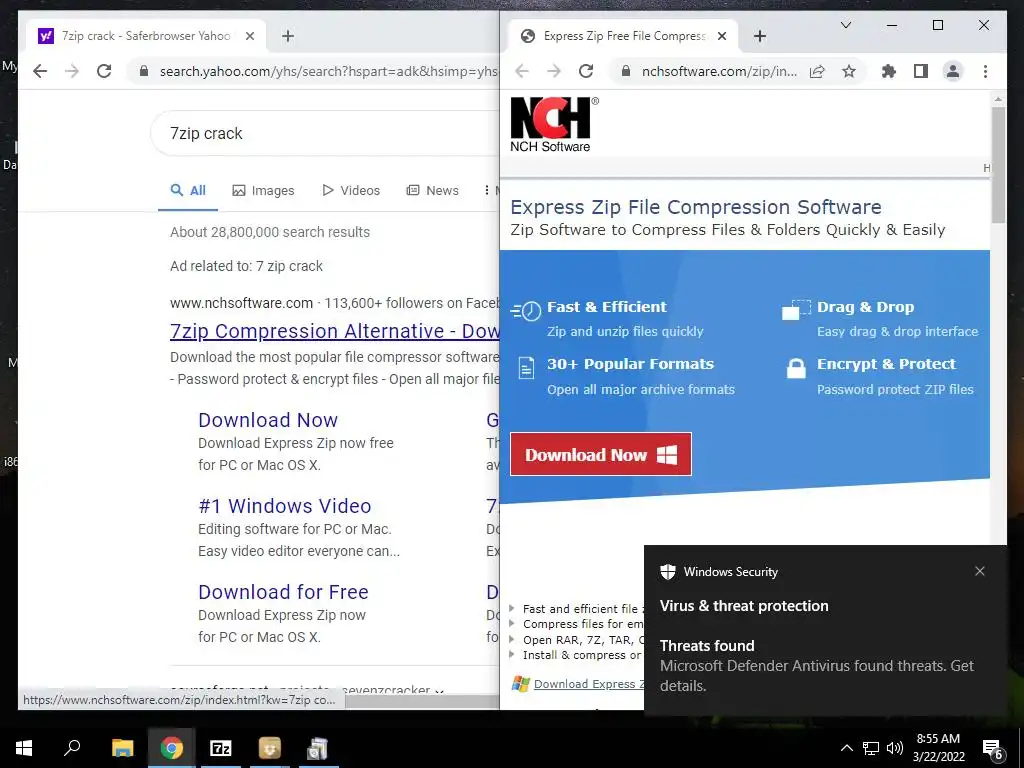Toggle Chrome side panel icon
Viewport: 1024px width, 768px height.
click(921, 71)
